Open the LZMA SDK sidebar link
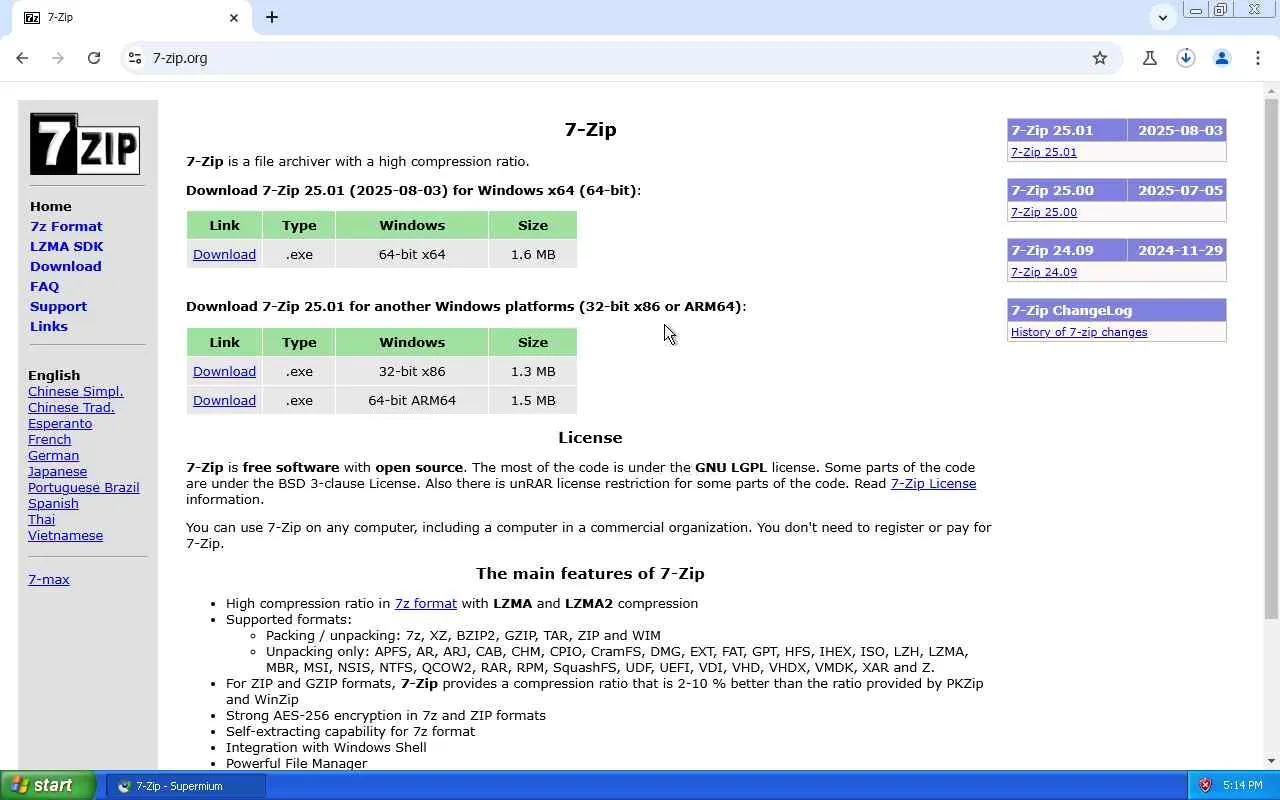Viewport: 1280px width, 800px height. pyautogui.click(x=67, y=246)
